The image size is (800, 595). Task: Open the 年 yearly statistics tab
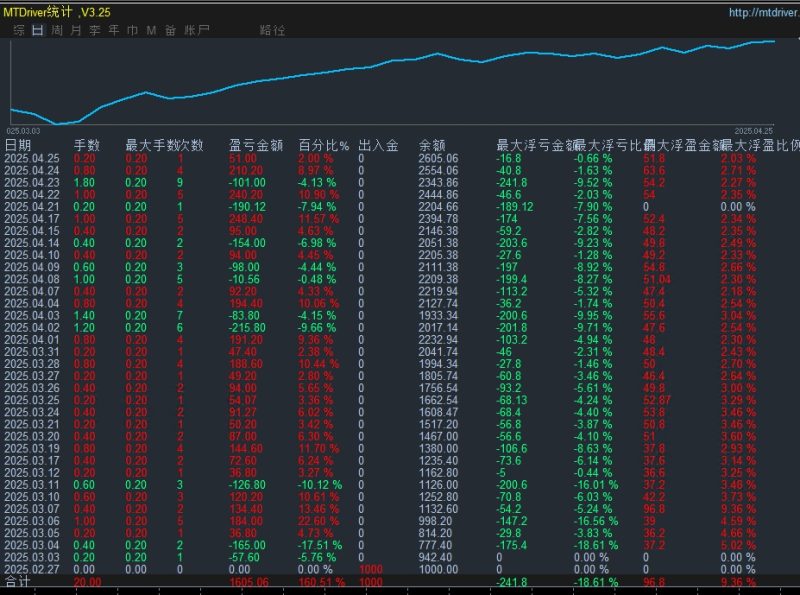114,31
